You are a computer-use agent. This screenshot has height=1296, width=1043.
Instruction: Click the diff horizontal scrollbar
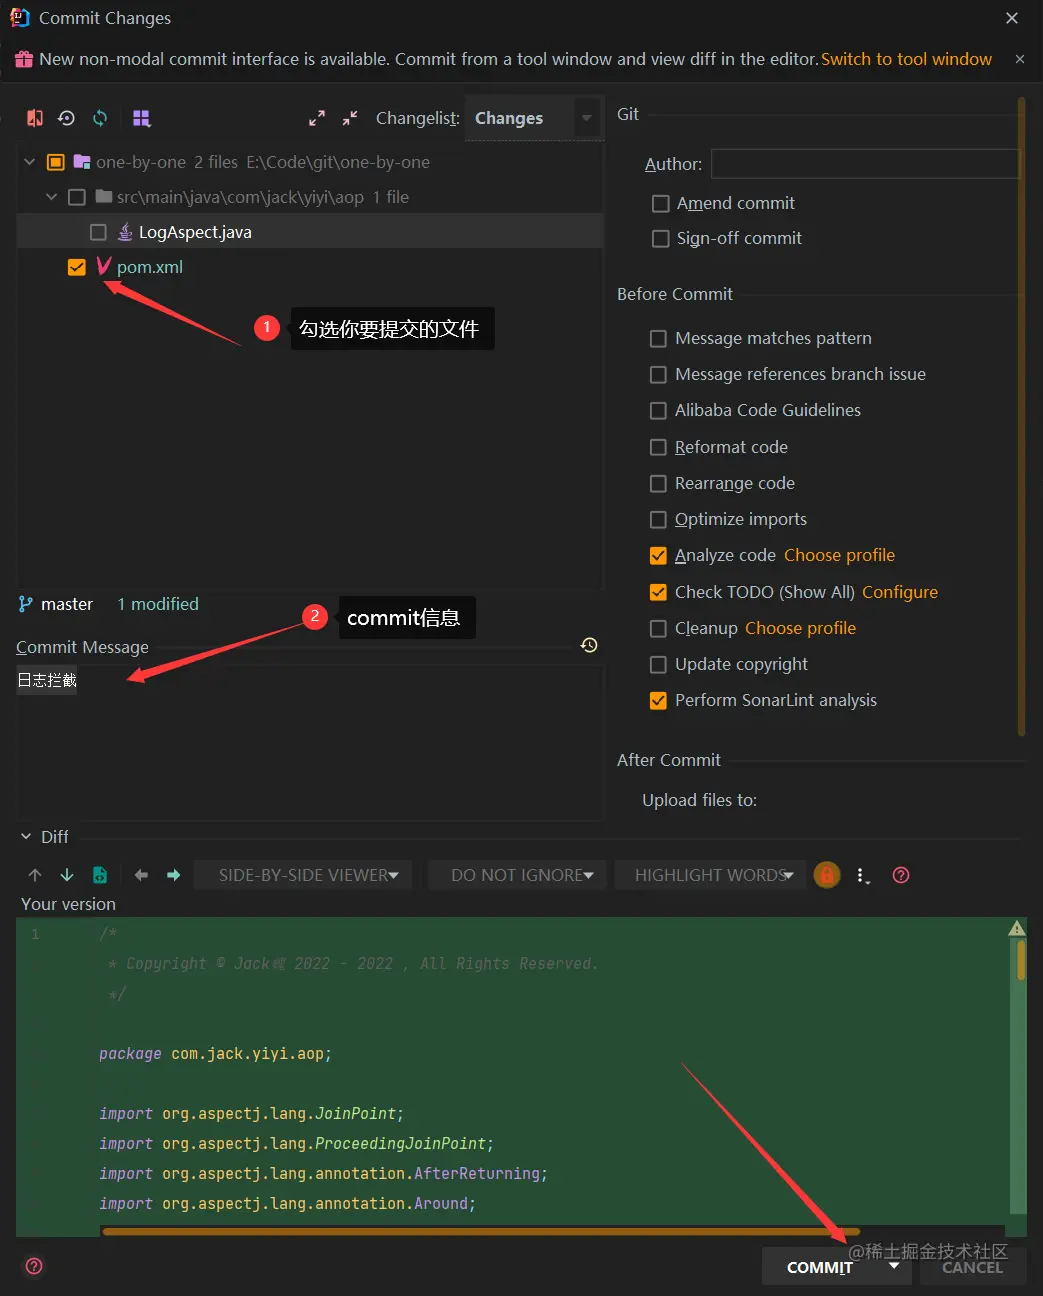click(480, 1231)
